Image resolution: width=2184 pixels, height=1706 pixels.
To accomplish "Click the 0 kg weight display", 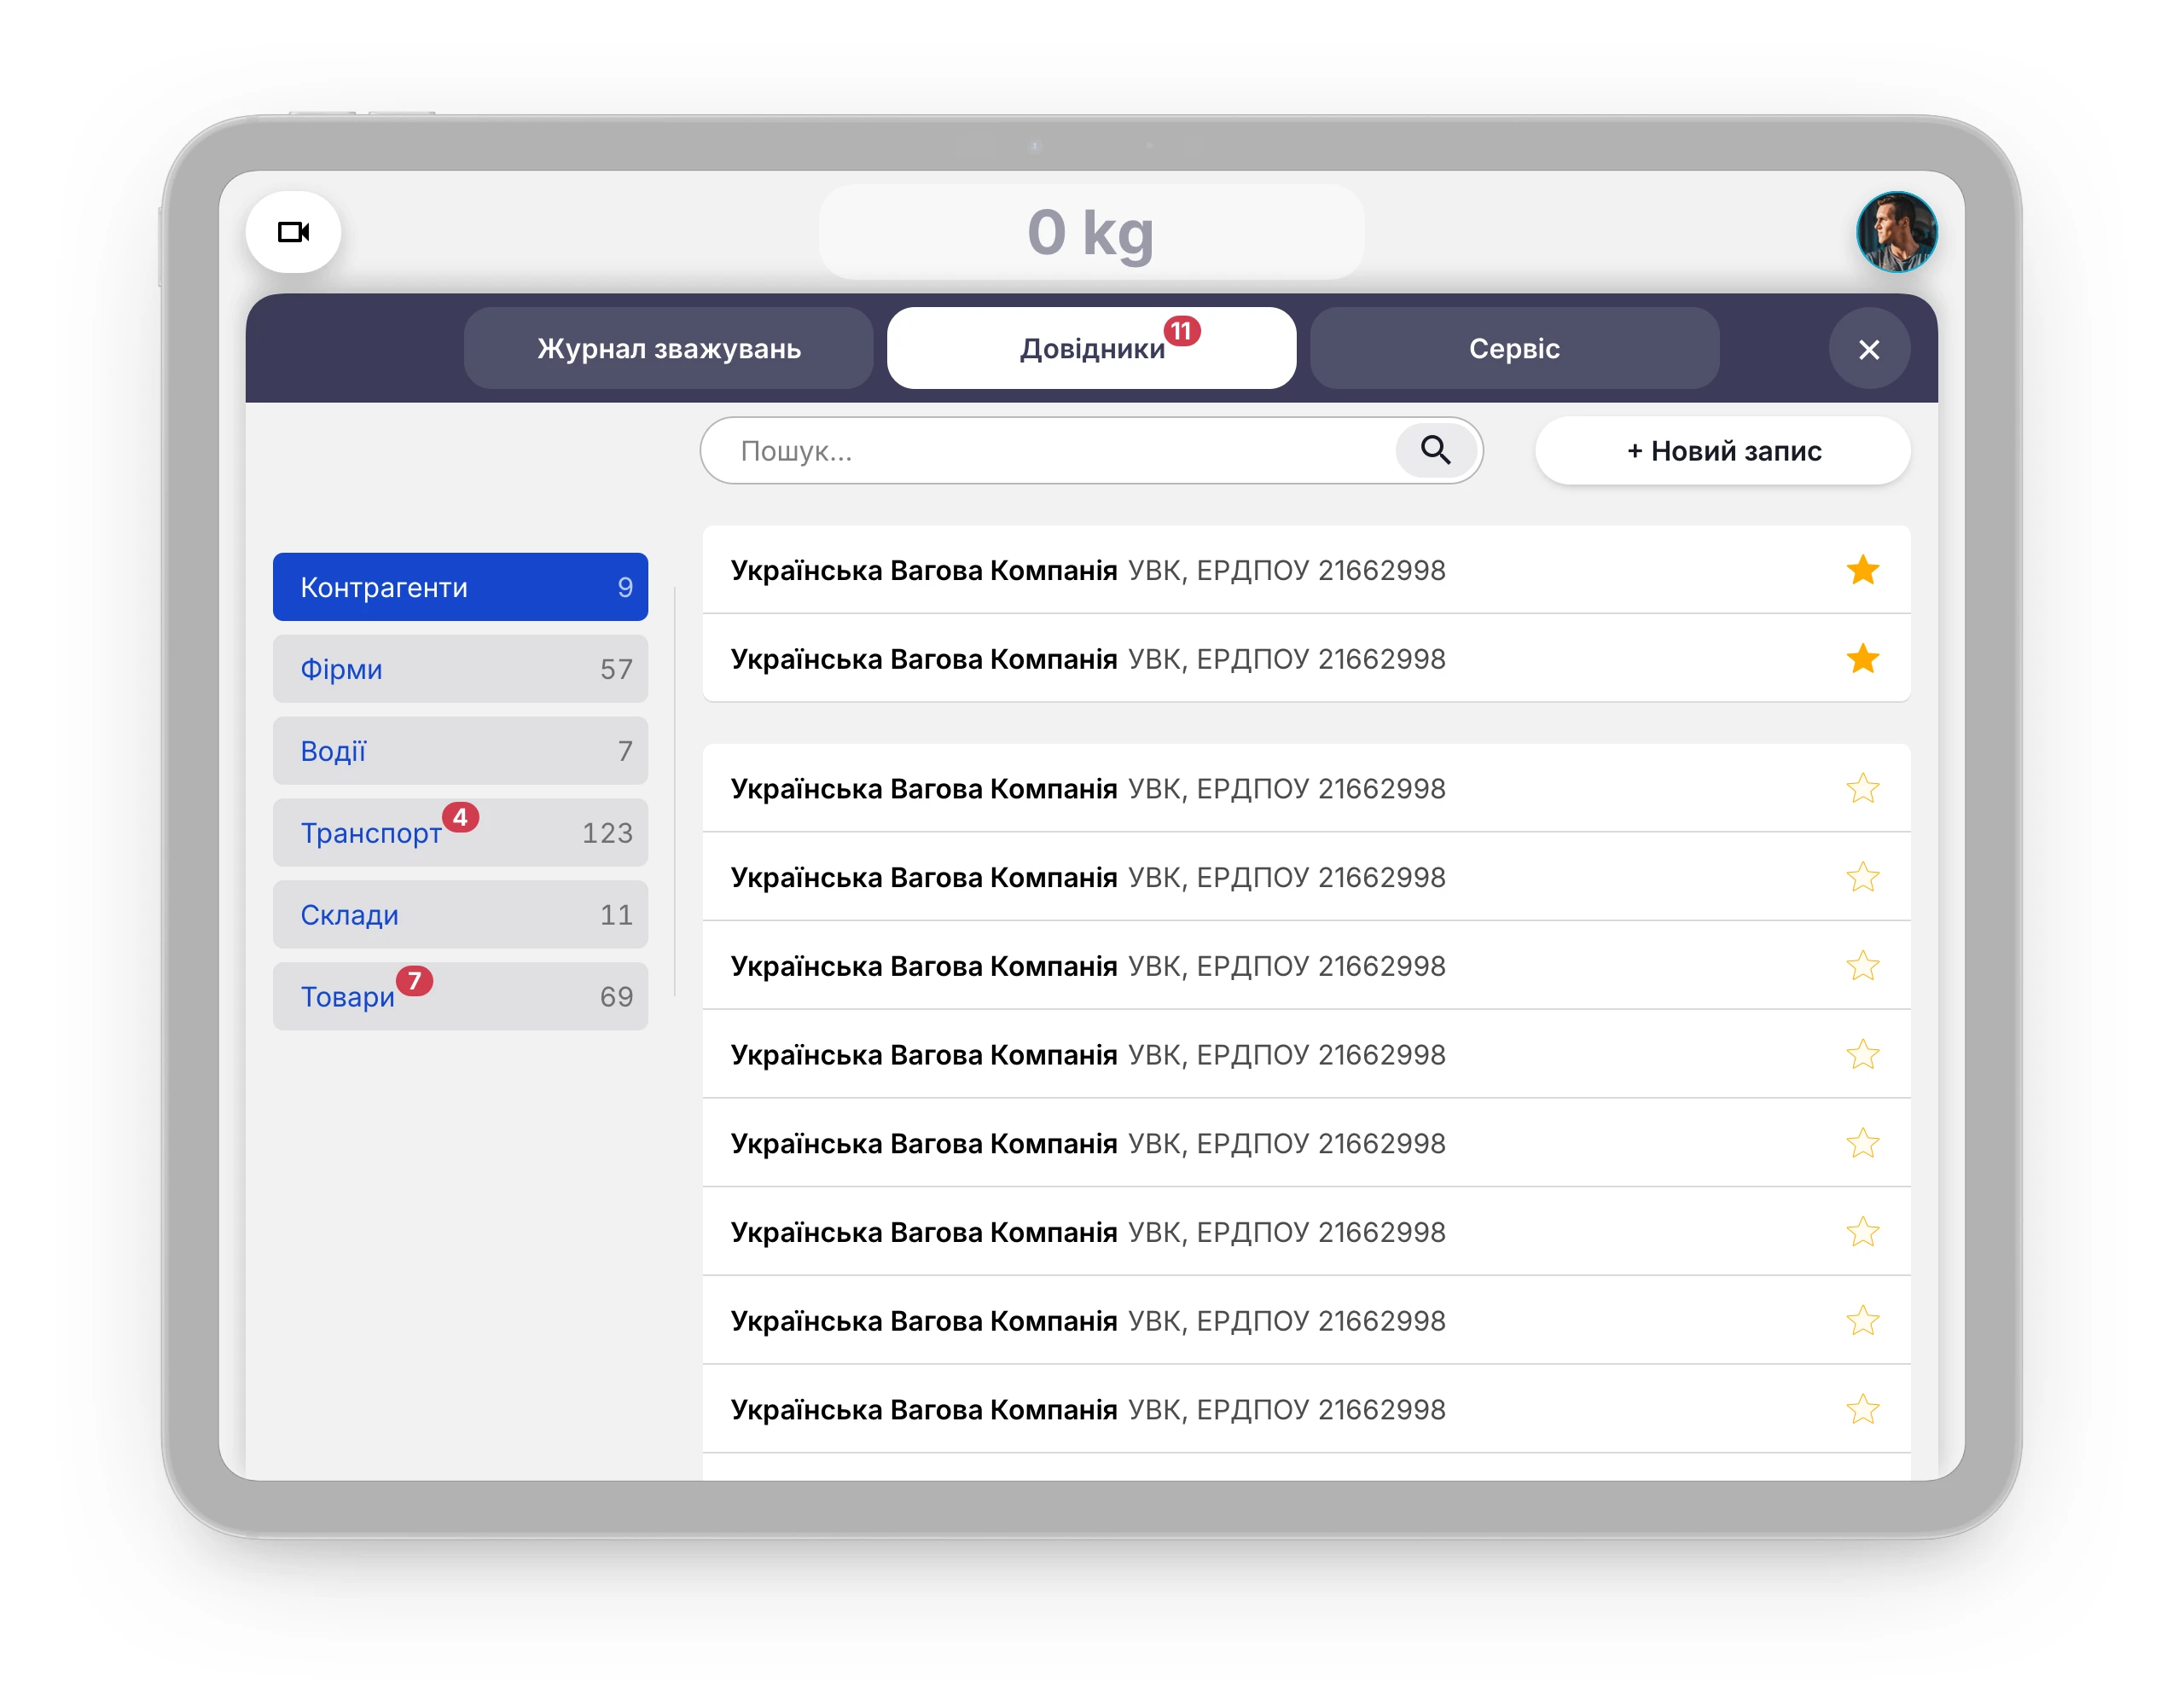I will click(x=1090, y=232).
